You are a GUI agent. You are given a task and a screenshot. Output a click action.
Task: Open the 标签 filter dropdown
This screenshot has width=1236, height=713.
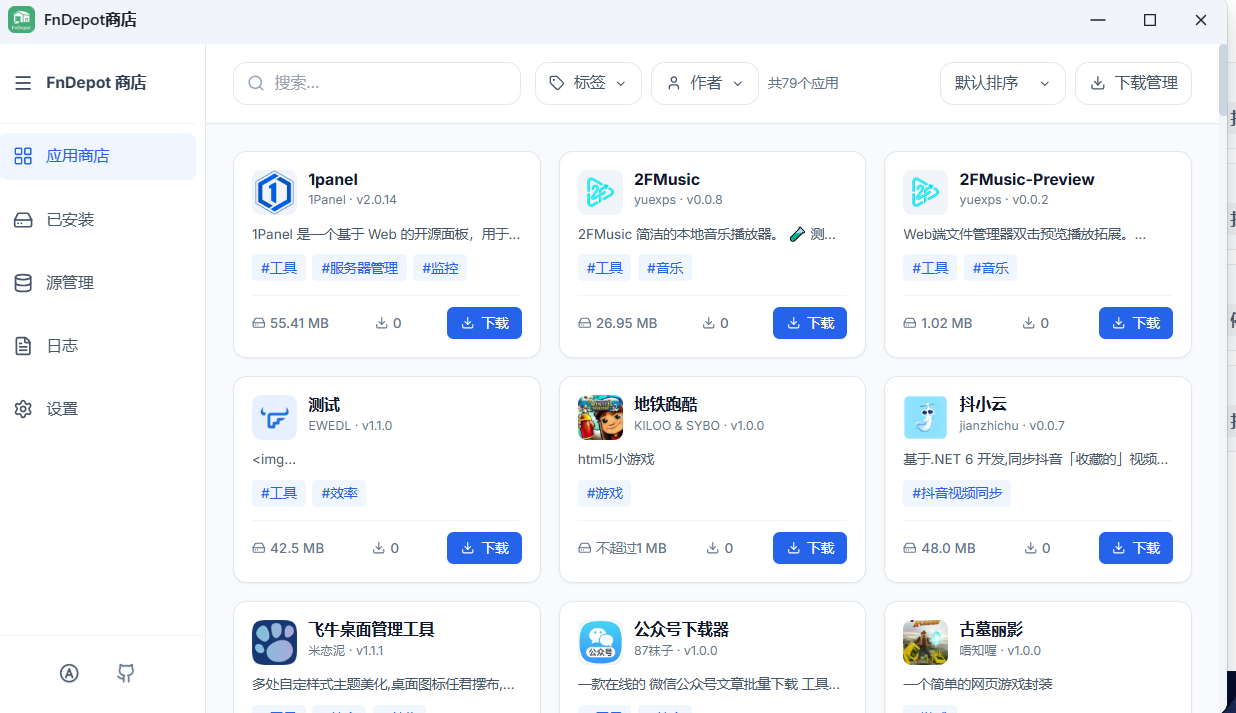[588, 83]
